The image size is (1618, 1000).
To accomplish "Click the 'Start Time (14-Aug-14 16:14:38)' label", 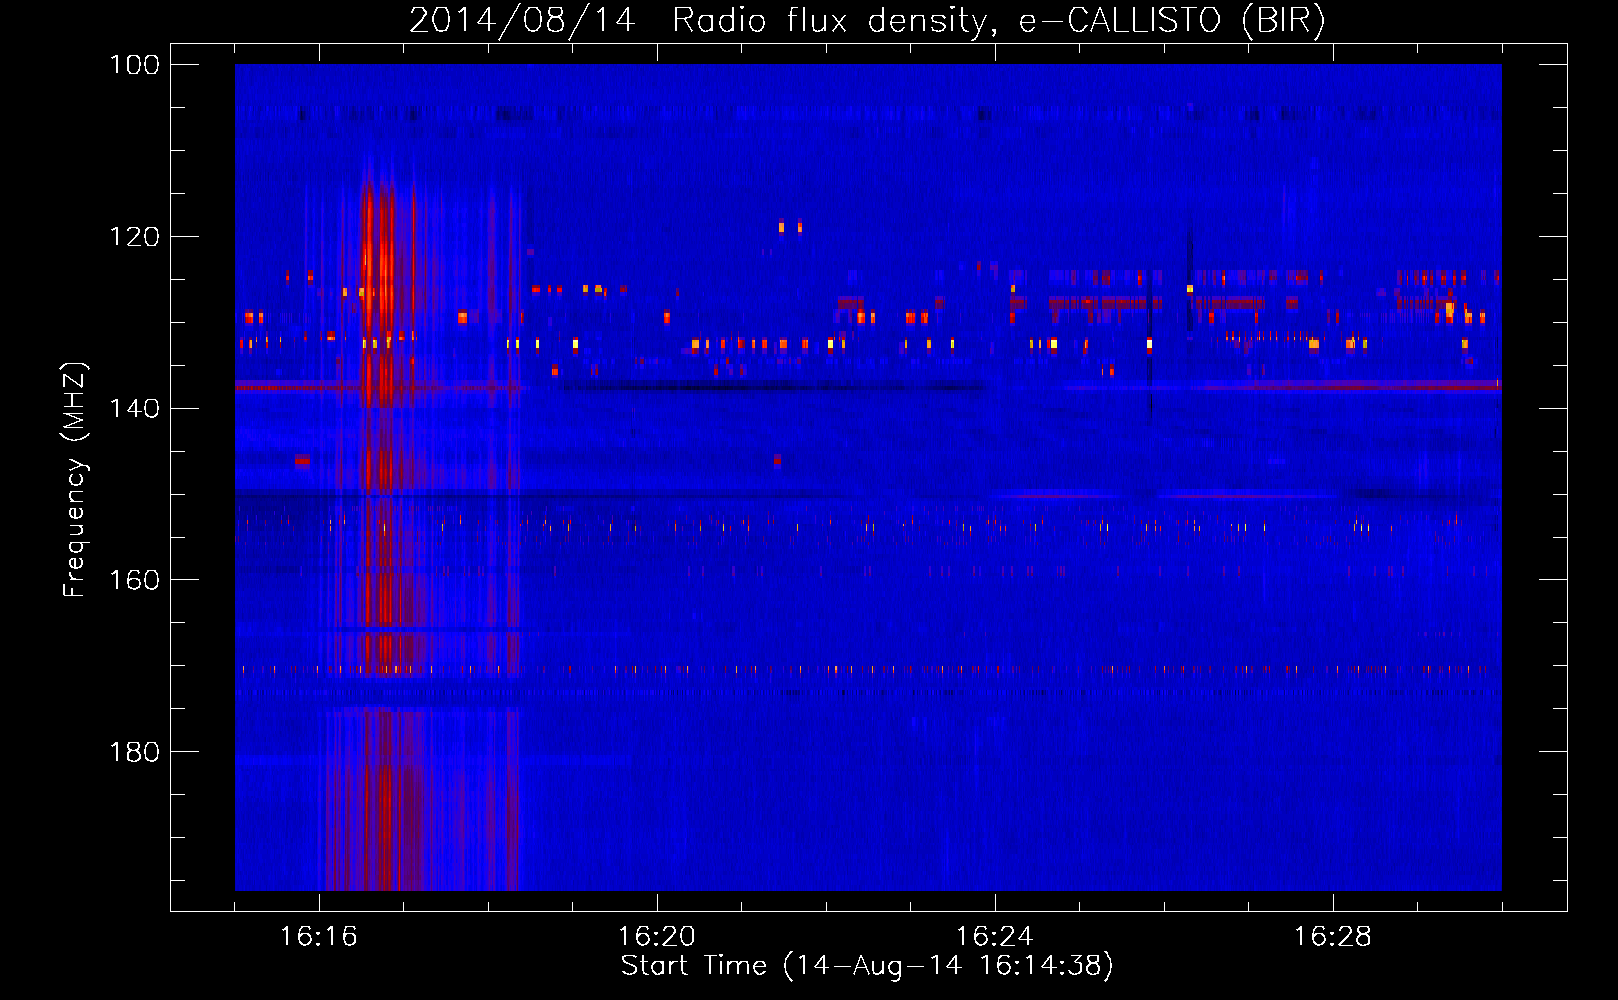I will click(x=867, y=966).
